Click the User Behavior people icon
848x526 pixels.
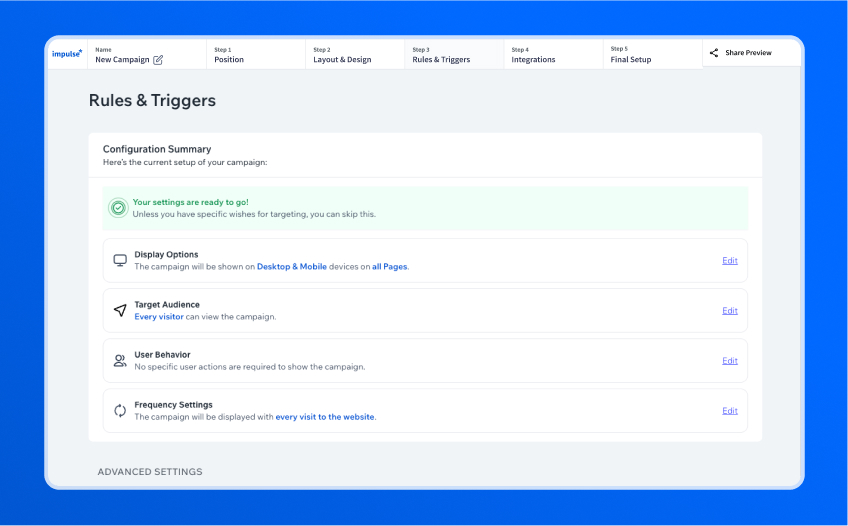(120, 361)
